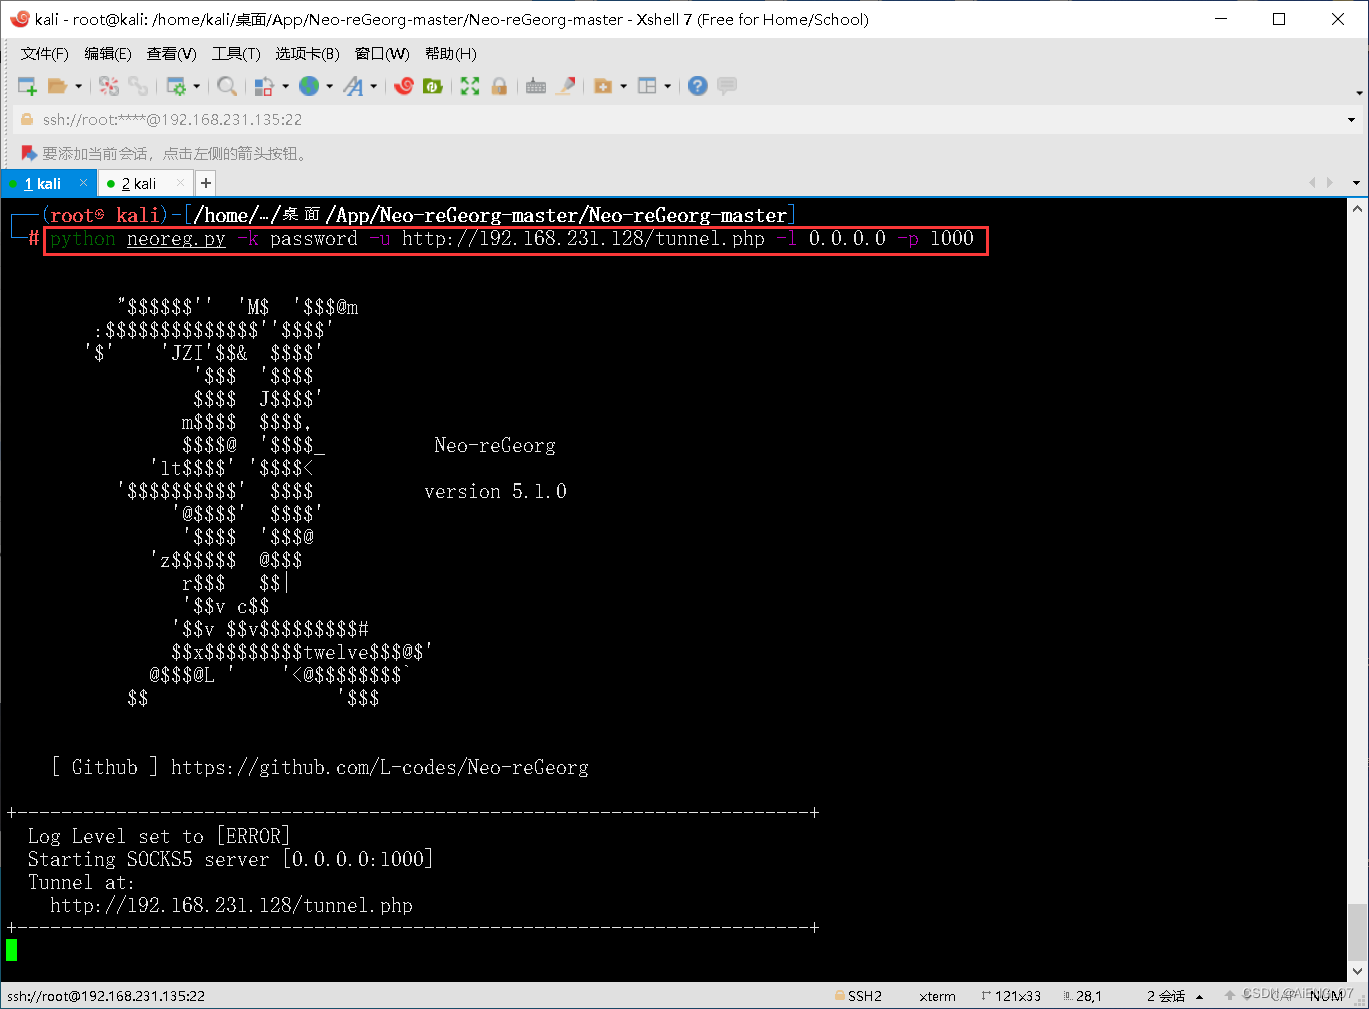The height and width of the screenshot is (1009, 1369).
Task: Open the 窗口(W) menu
Action: pos(382,54)
